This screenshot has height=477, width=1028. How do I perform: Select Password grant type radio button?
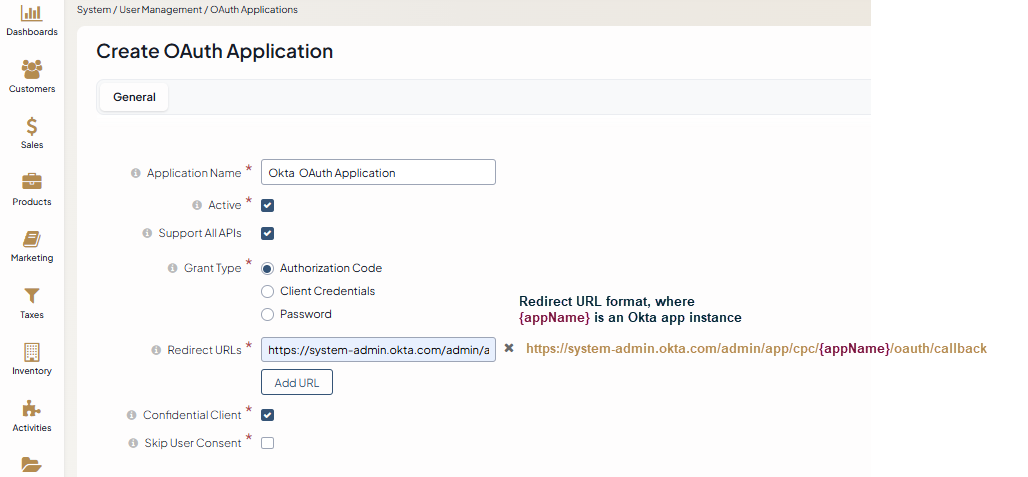[267, 314]
